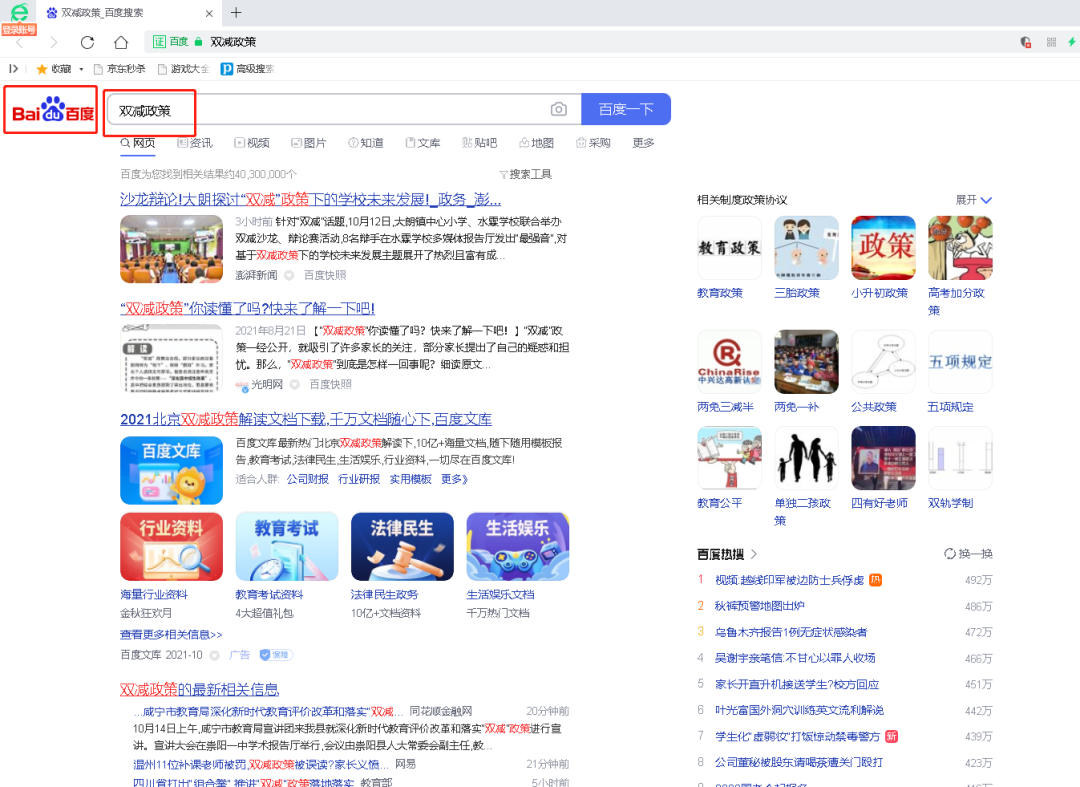Image resolution: width=1080 pixels, height=787 pixels.
Task: Open image search with the camera icon
Action: pyautogui.click(x=559, y=109)
